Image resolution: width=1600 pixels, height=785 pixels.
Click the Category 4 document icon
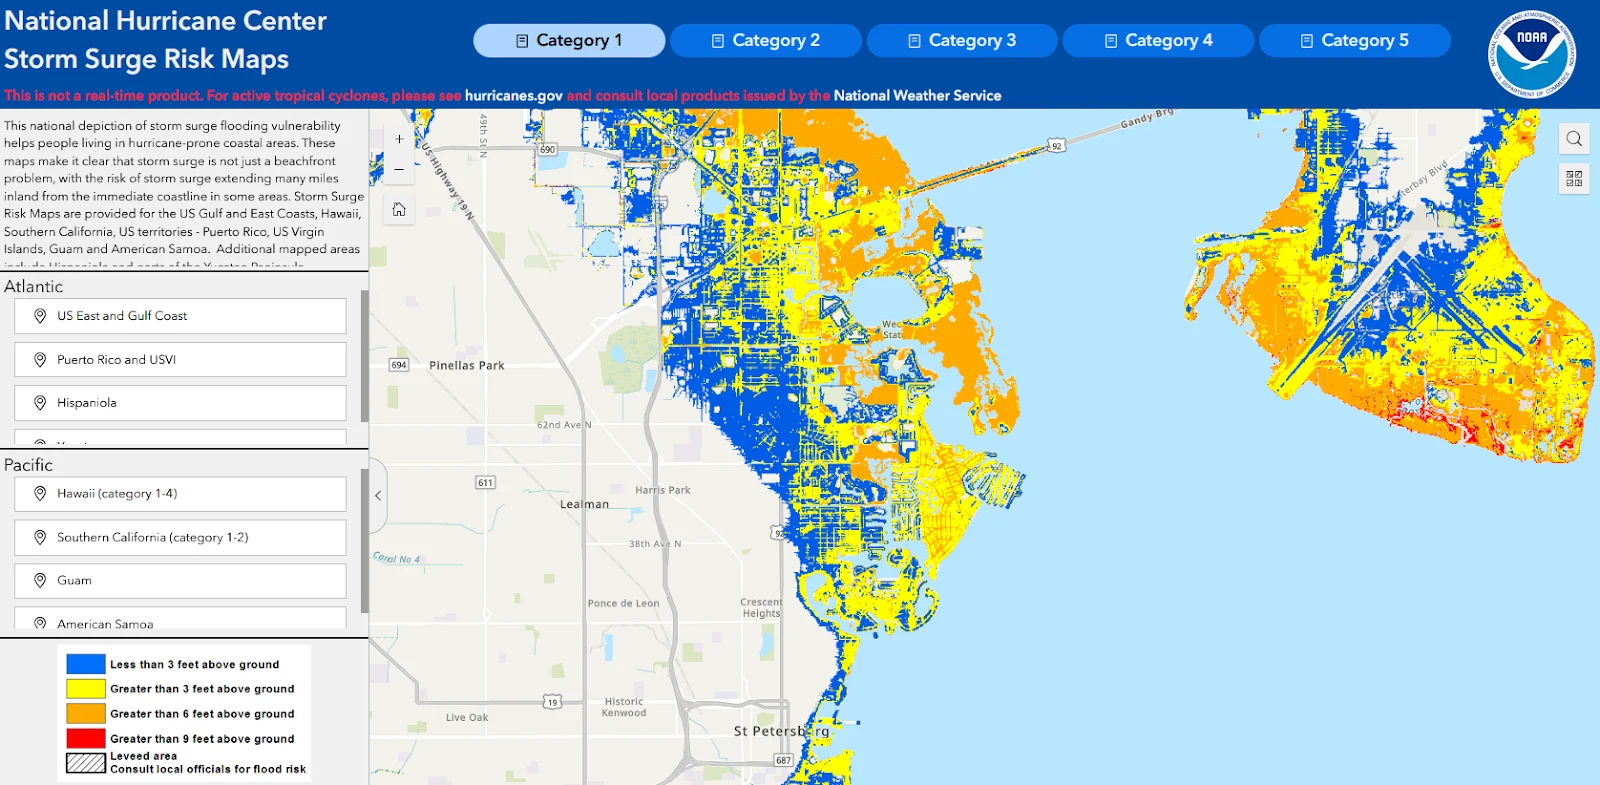coord(1111,41)
